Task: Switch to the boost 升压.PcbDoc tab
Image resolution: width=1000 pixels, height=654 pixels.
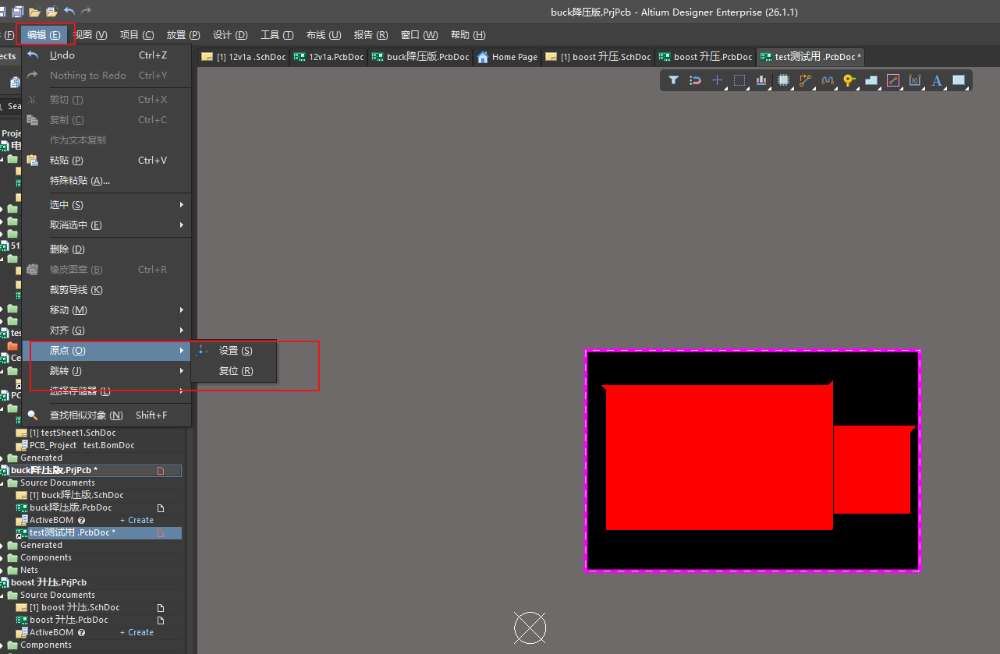Action: (x=705, y=57)
